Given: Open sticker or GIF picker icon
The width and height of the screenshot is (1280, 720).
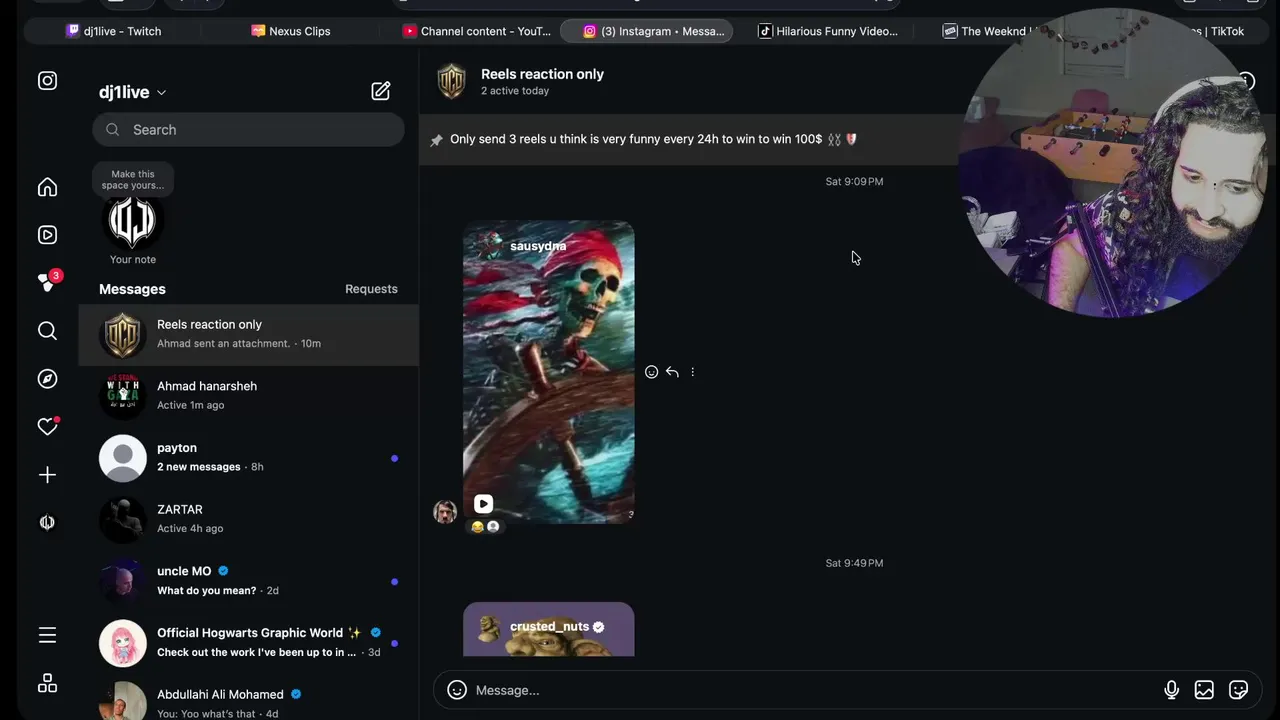Looking at the screenshot, I should tap(1238, 690).
